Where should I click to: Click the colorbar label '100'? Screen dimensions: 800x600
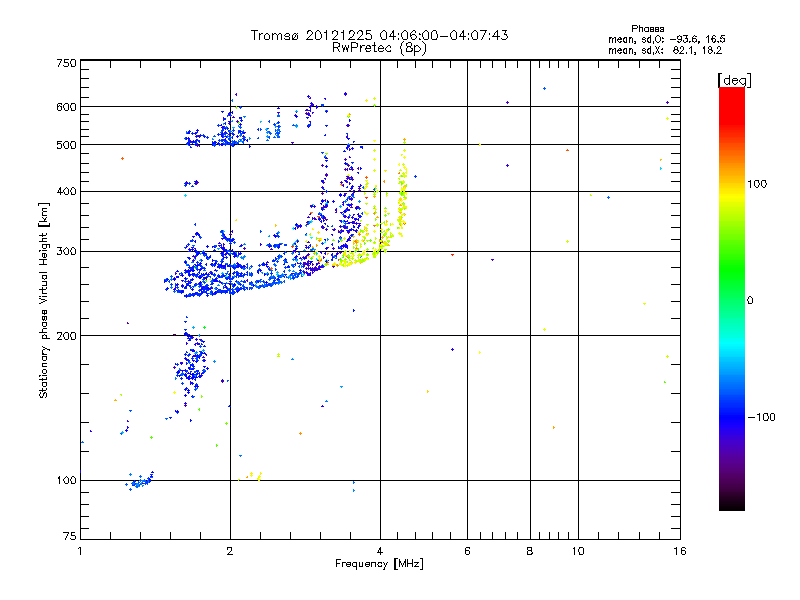tap(757, 184)
